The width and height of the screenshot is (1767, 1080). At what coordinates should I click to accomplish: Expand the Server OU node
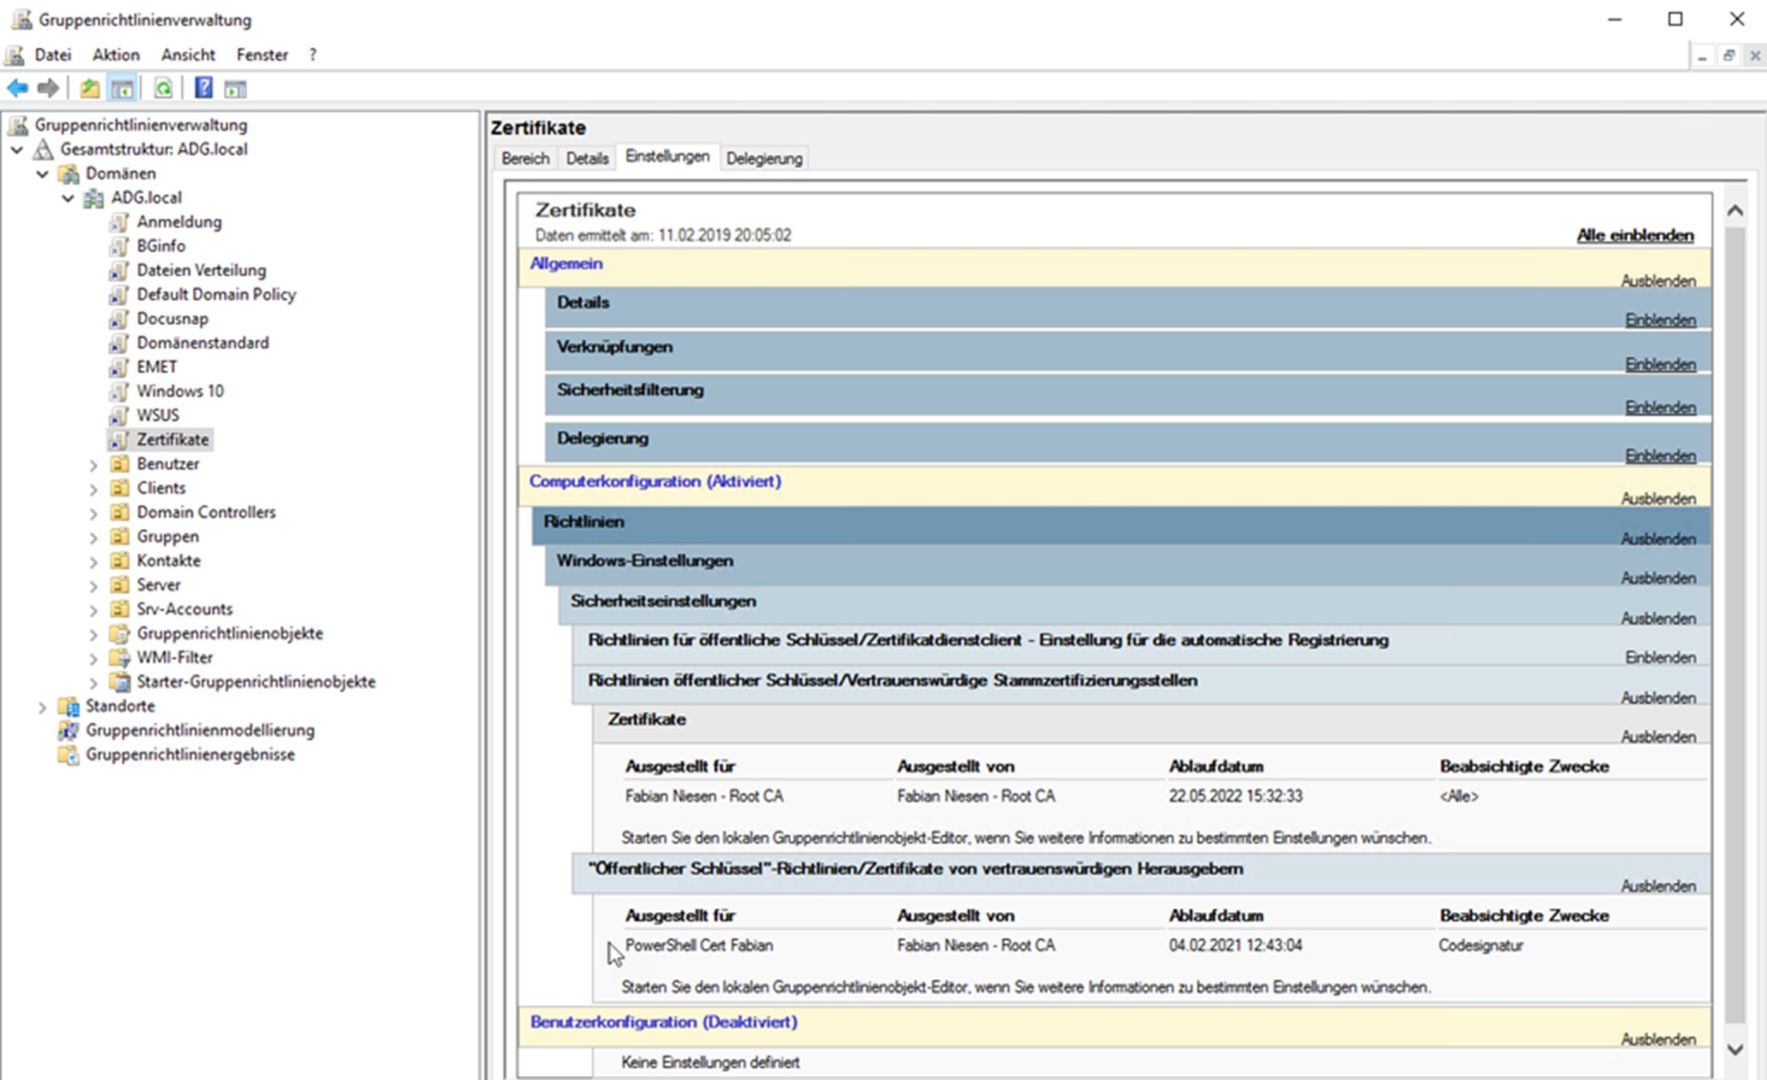tap(93, 586)
